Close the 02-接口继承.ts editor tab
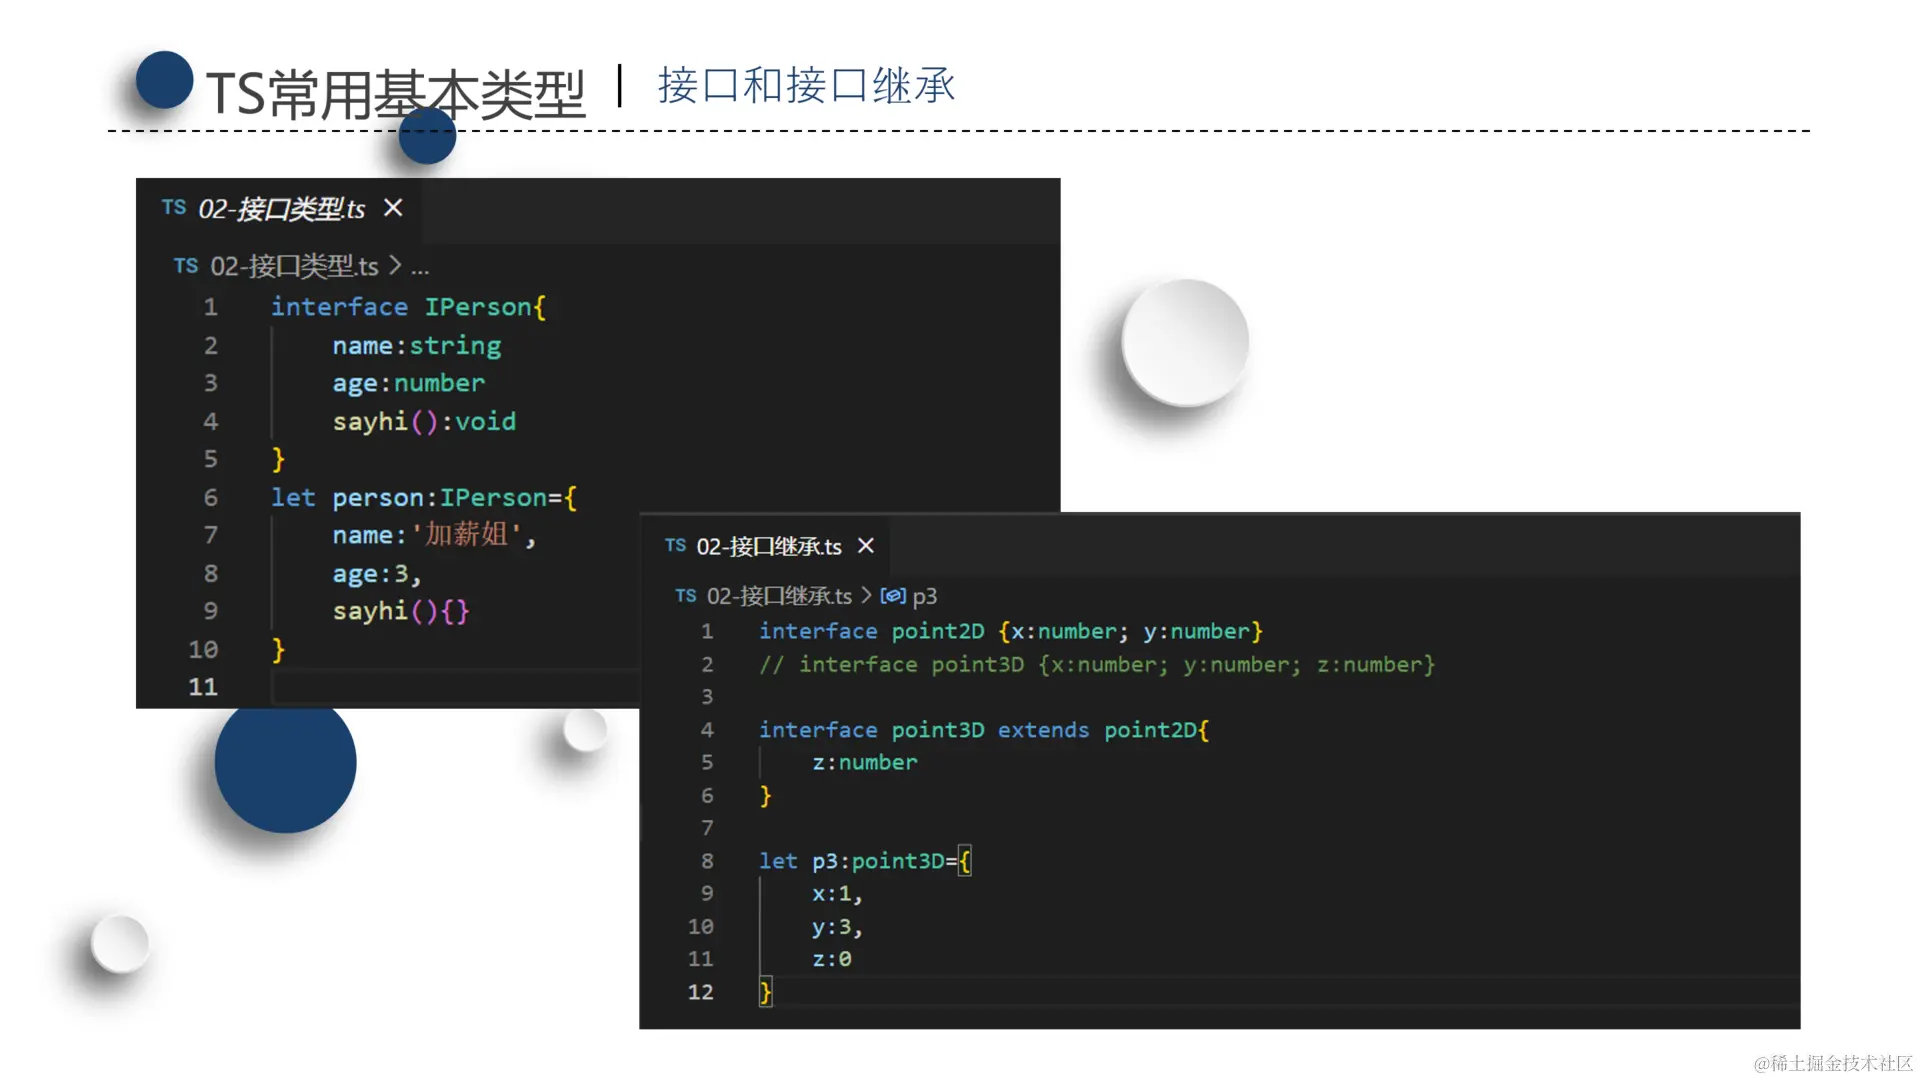The width and height of the screenshot is (1920, 1080). pos(866,546)
